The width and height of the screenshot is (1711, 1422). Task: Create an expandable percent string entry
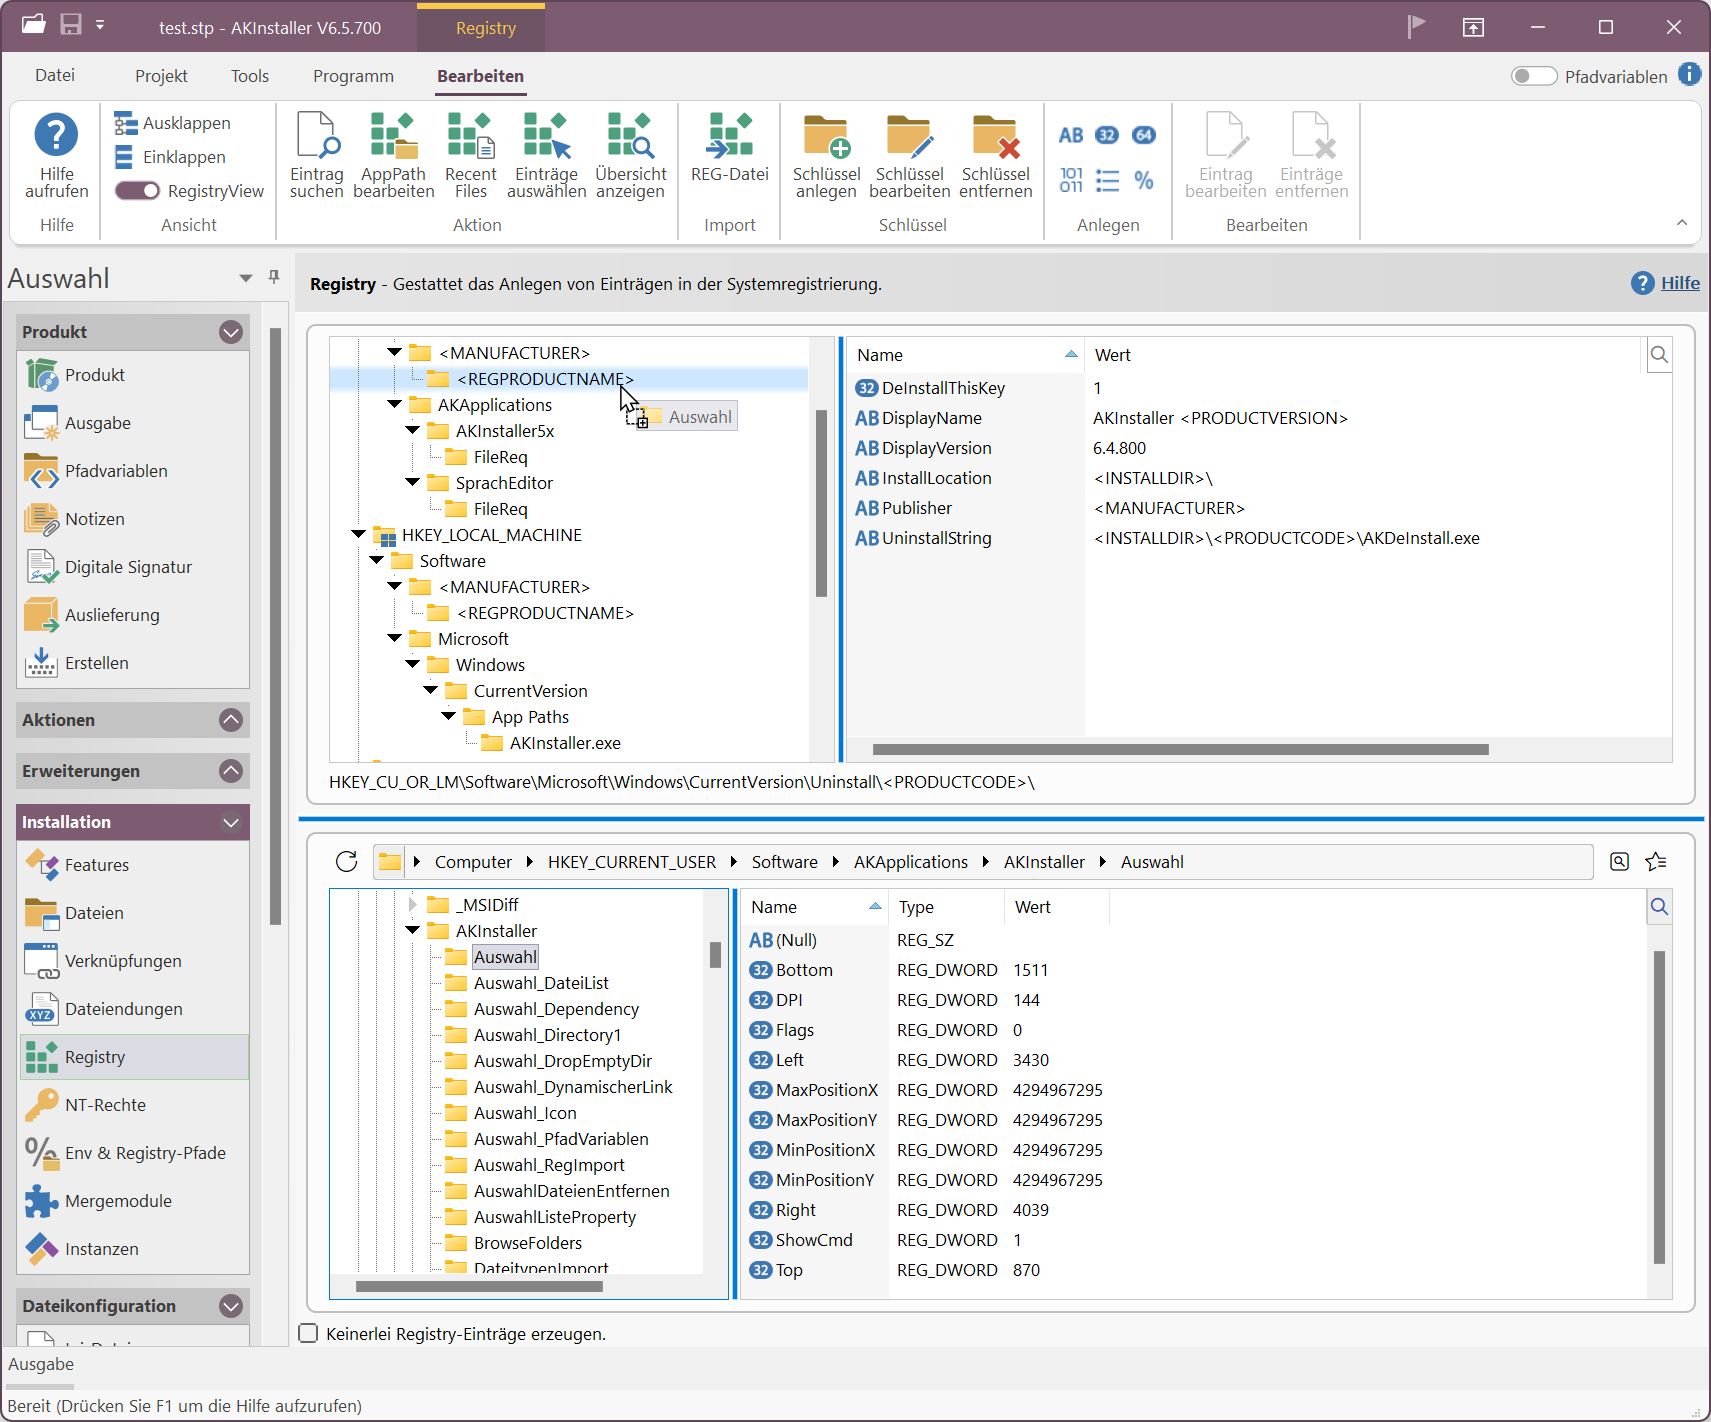pyautogui.click(x=1144, y=180)
